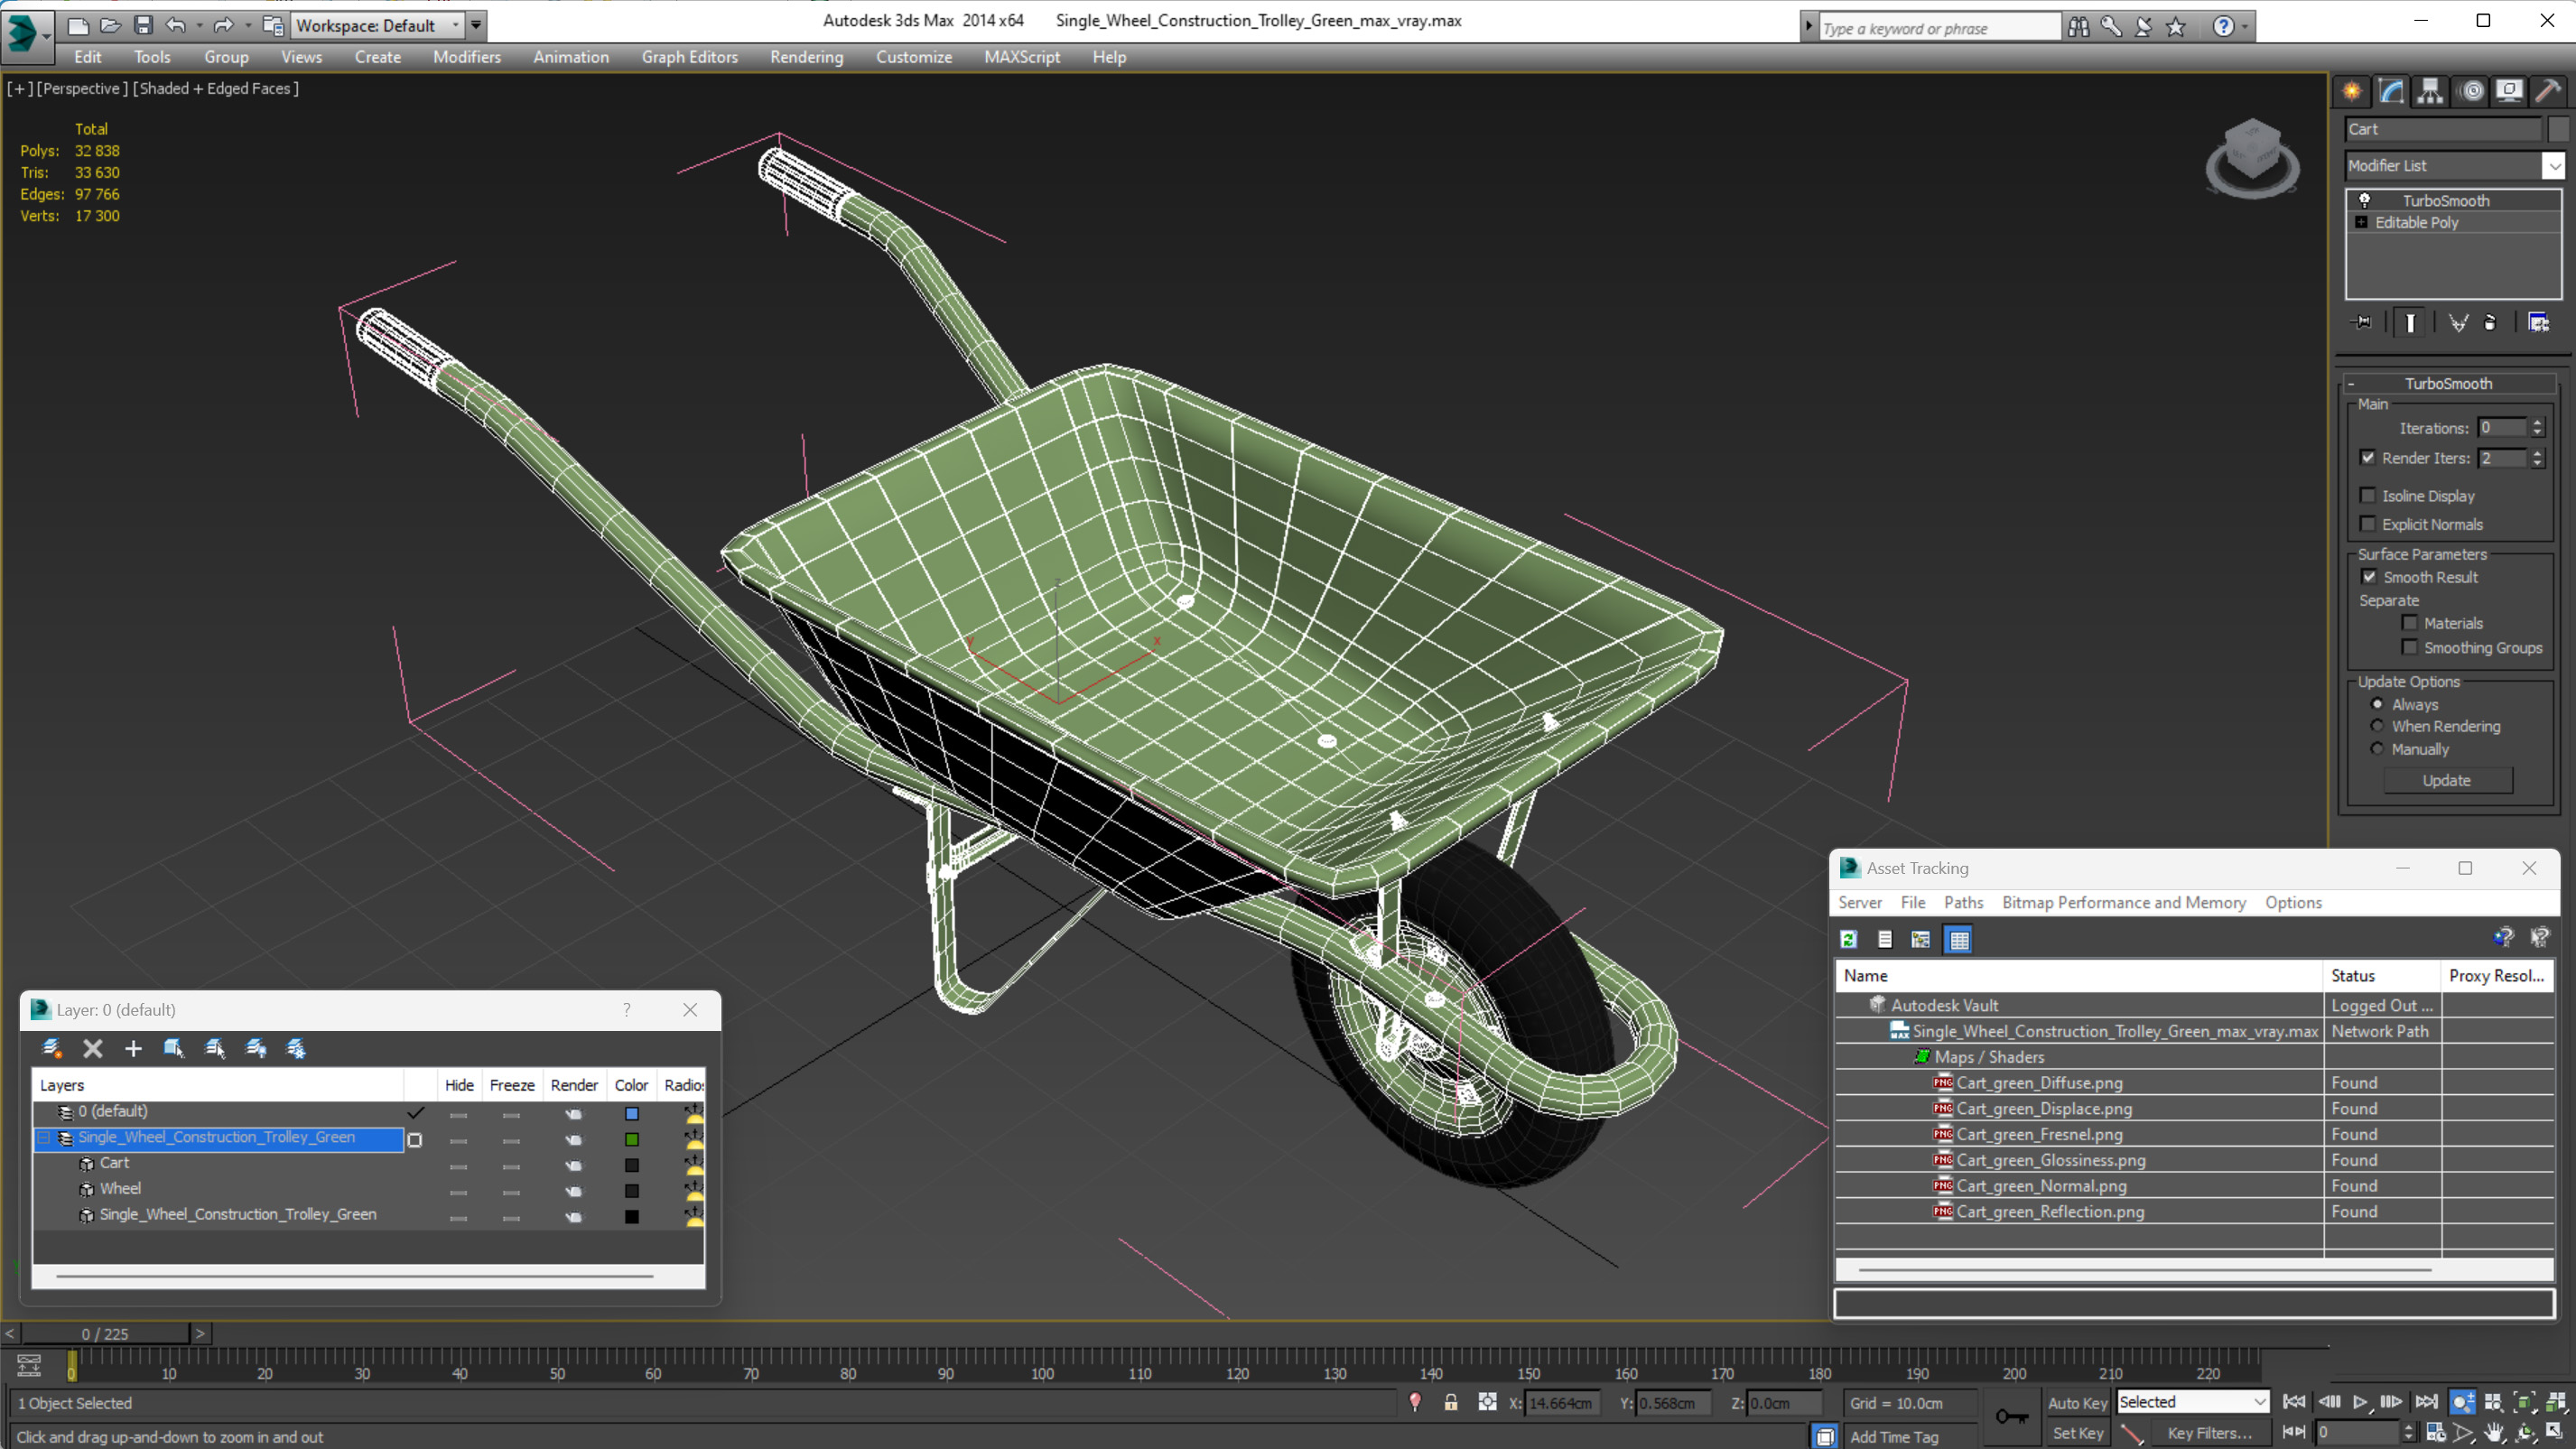Toggle Smooth Result checkbox

[x=2369, y=576]
